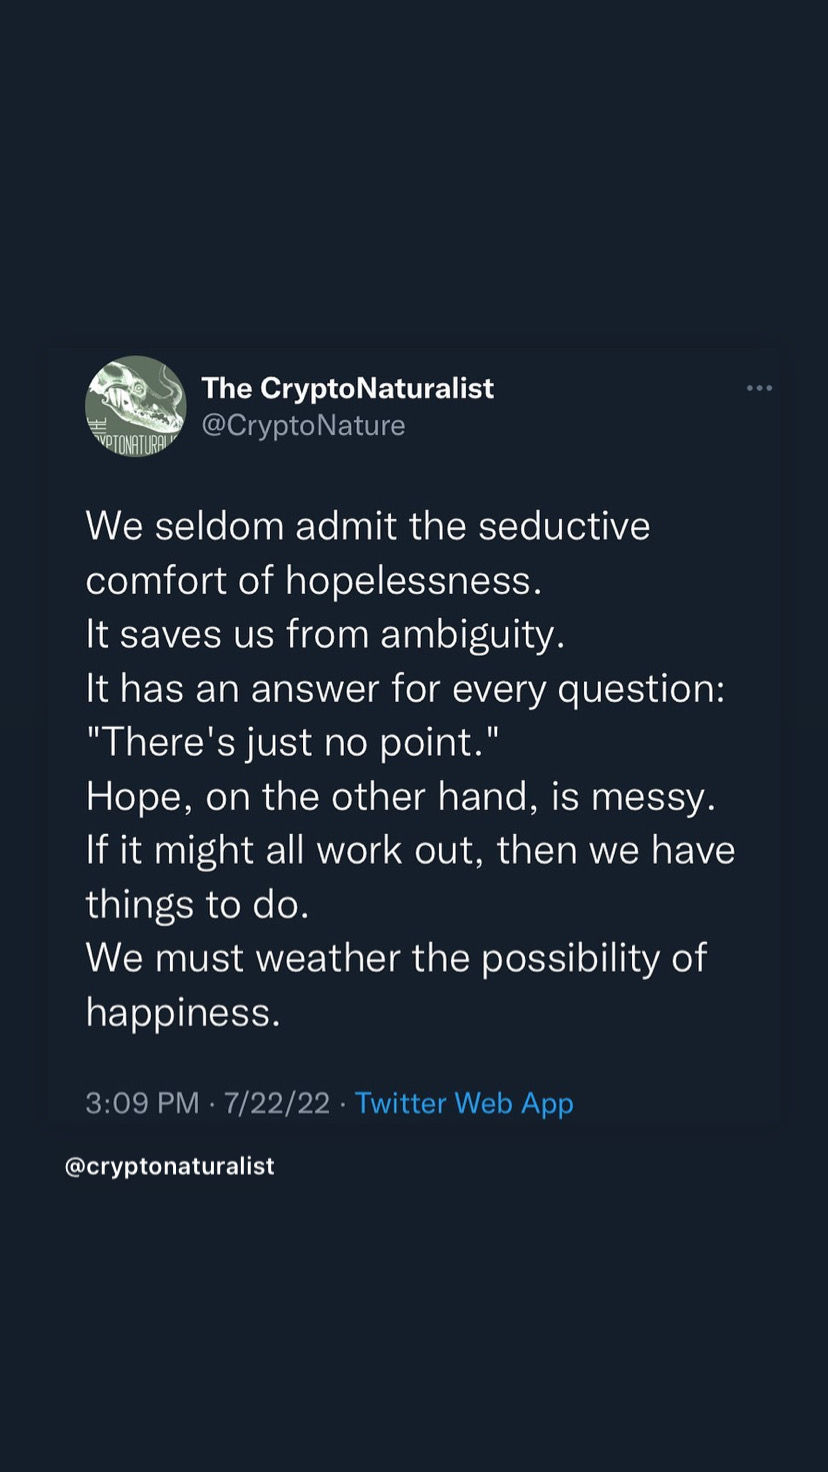Open the Twitter Web App source link
The width and height of the screenshot is (828, 1472).
click(464, 1103)
